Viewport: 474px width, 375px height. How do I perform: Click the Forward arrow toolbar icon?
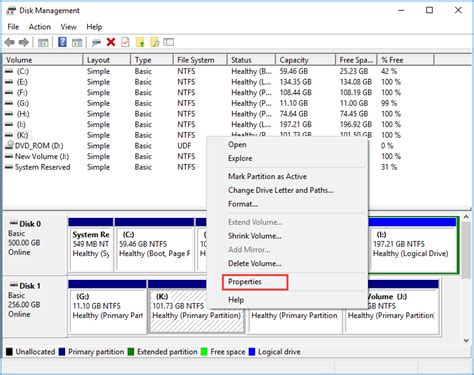24,42
